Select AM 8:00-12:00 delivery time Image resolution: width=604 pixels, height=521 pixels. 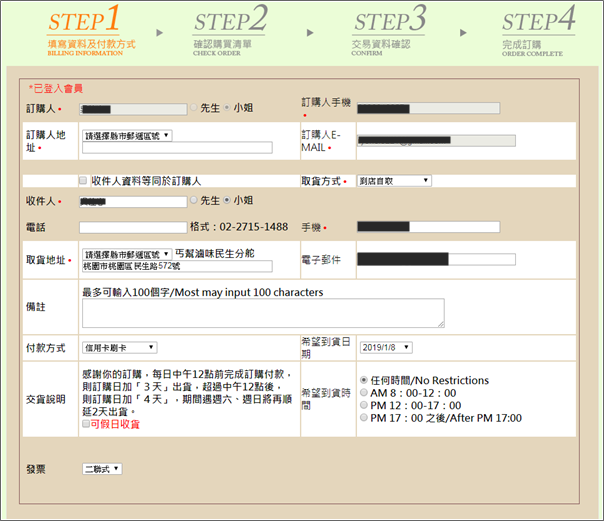[x=364, y=393]
